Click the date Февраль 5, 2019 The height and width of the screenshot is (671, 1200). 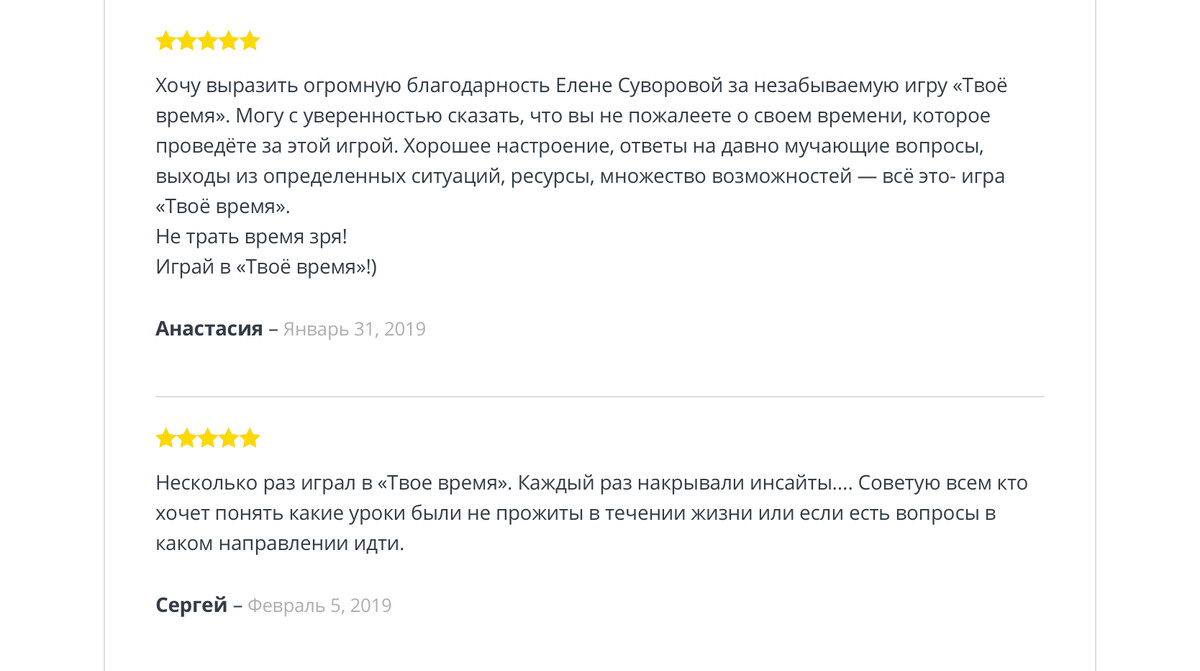tap(319, 605)
